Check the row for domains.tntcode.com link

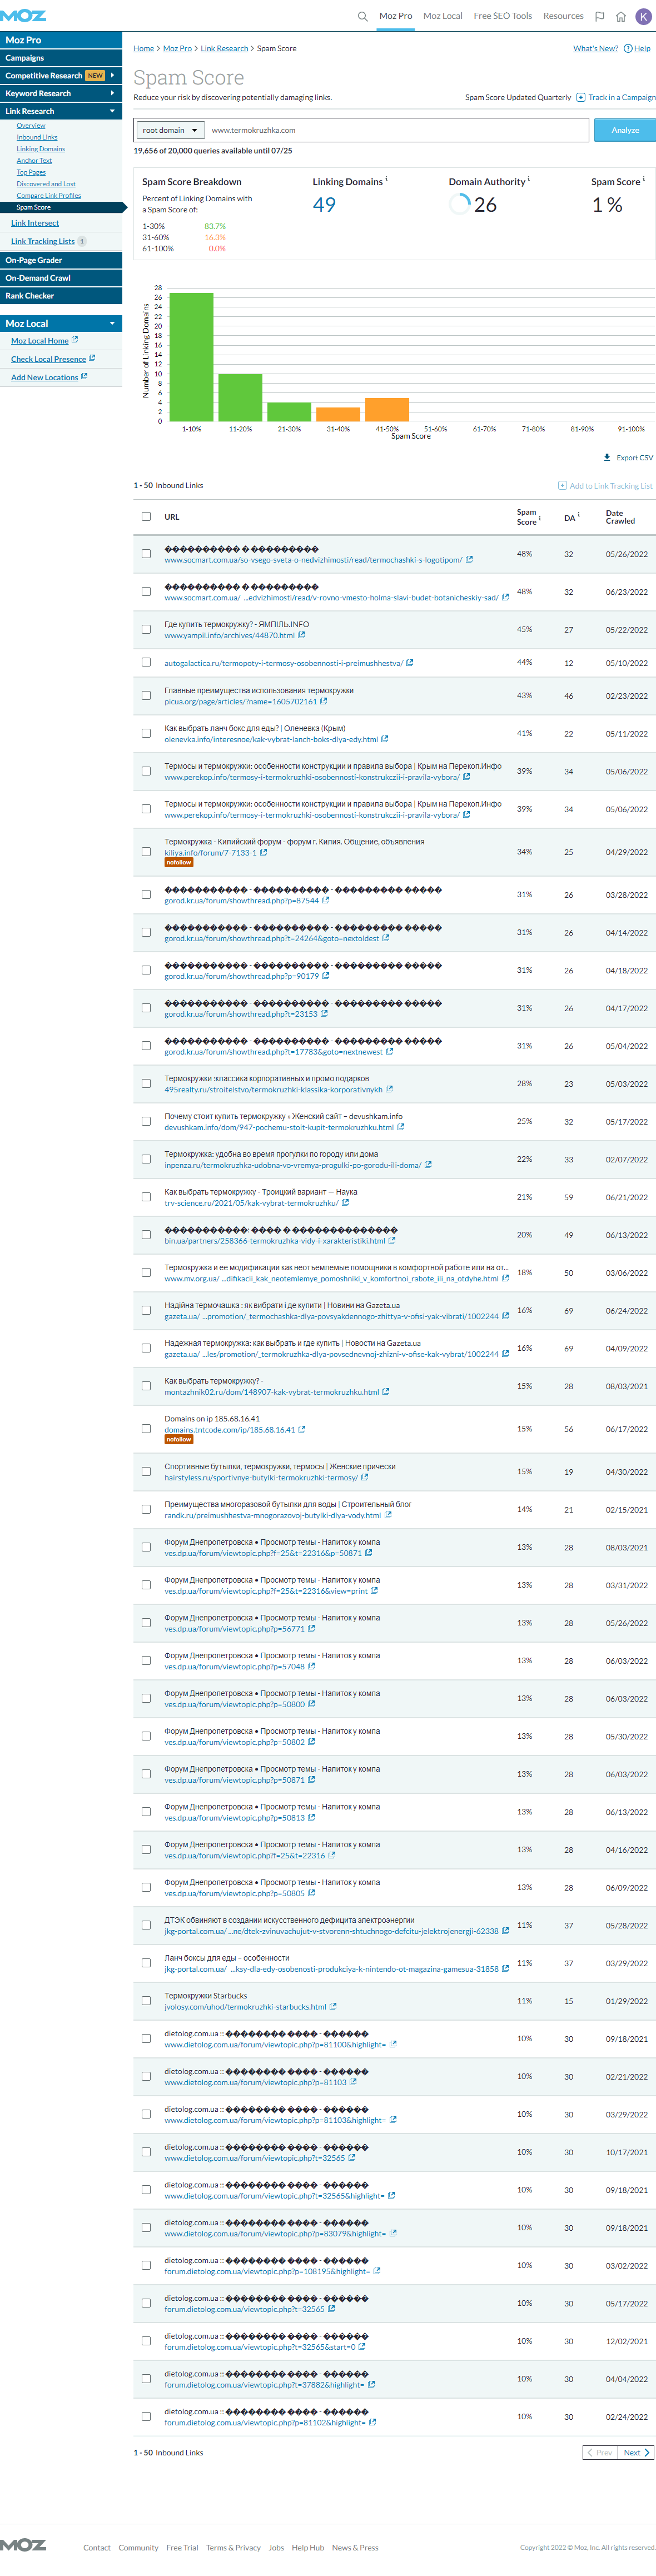tap(146, 1429)
